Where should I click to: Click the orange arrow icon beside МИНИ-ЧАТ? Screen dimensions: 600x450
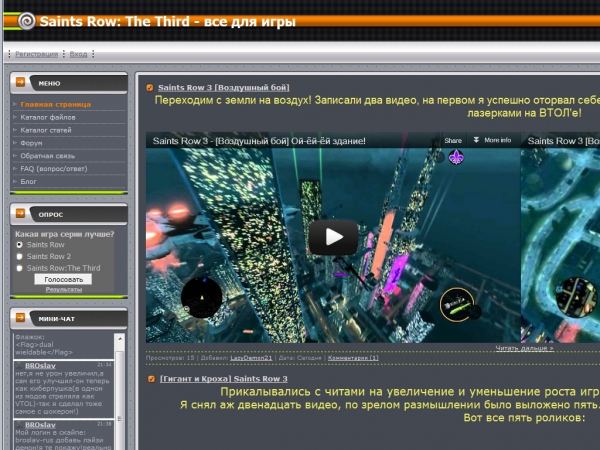coord(20,318)
